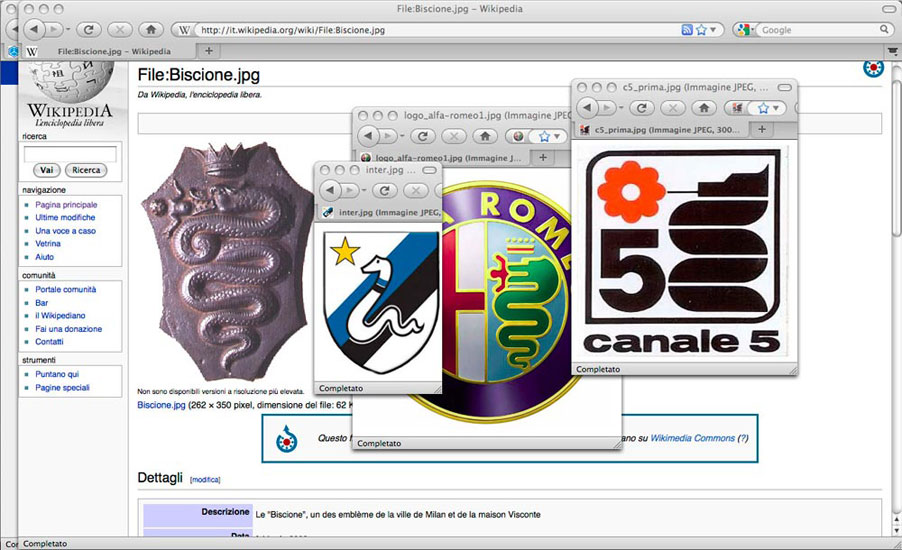Click the URL field of main window

click(437, 30)
